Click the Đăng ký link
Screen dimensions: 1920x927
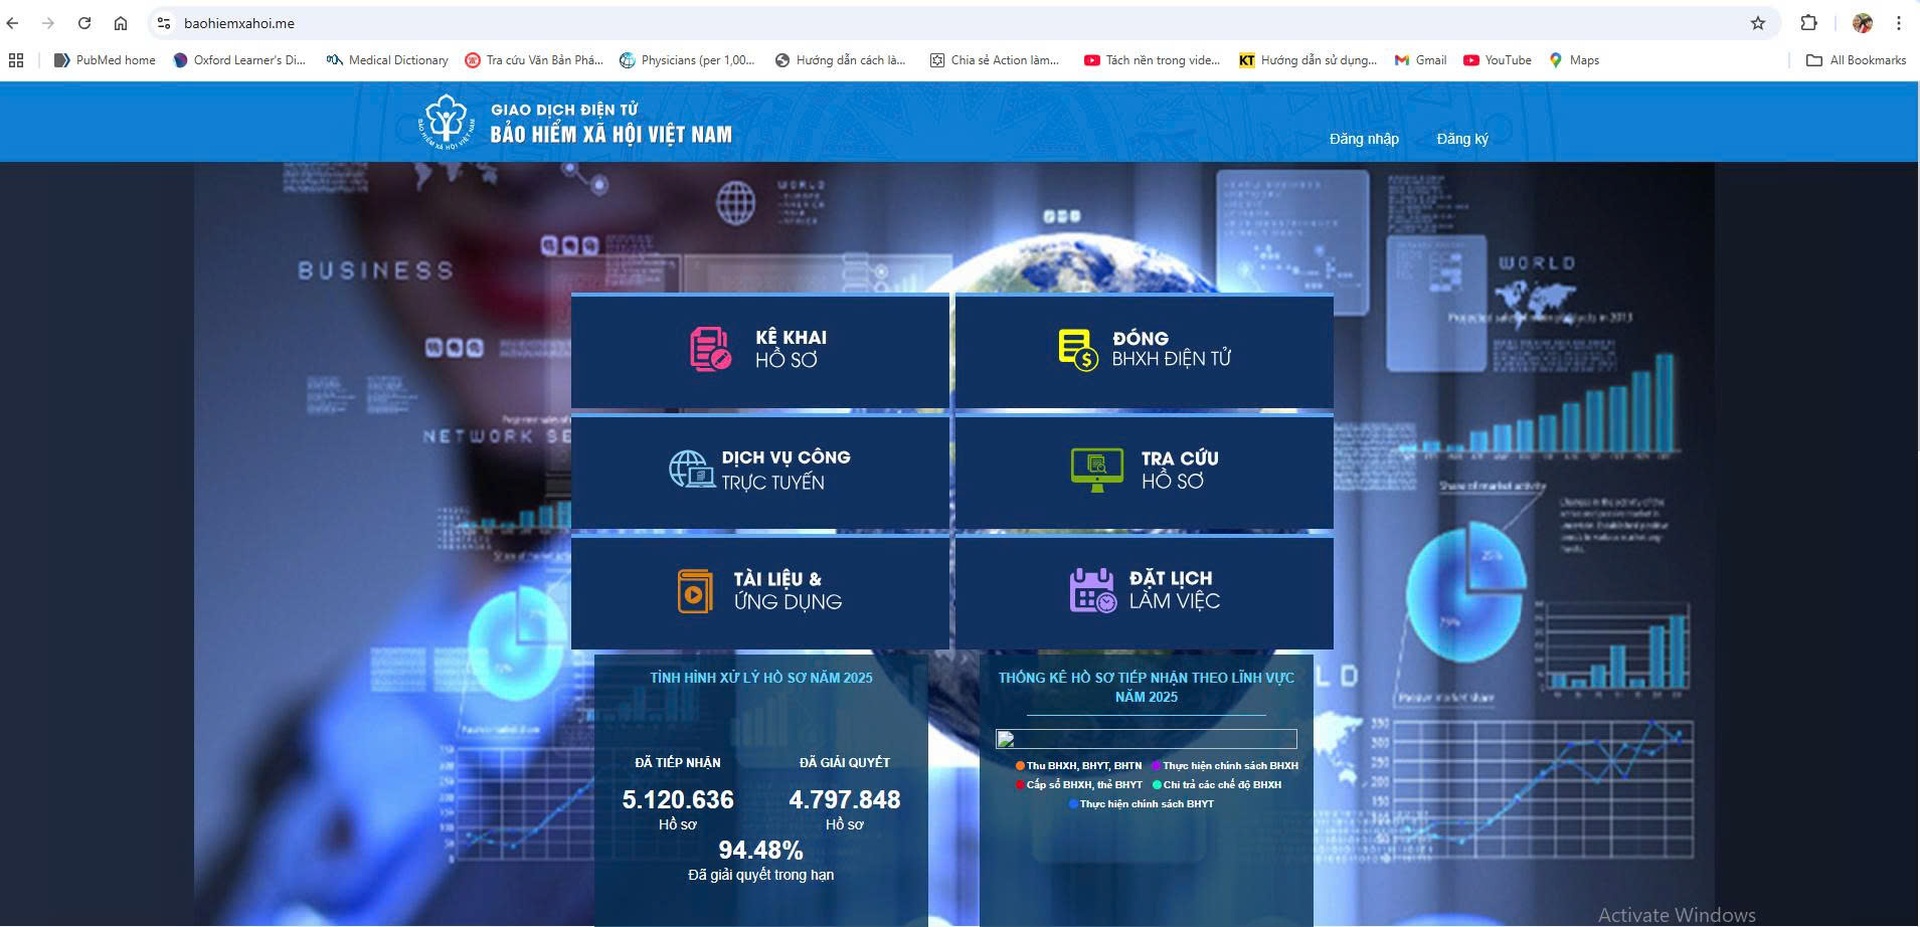pos(1461,139)
